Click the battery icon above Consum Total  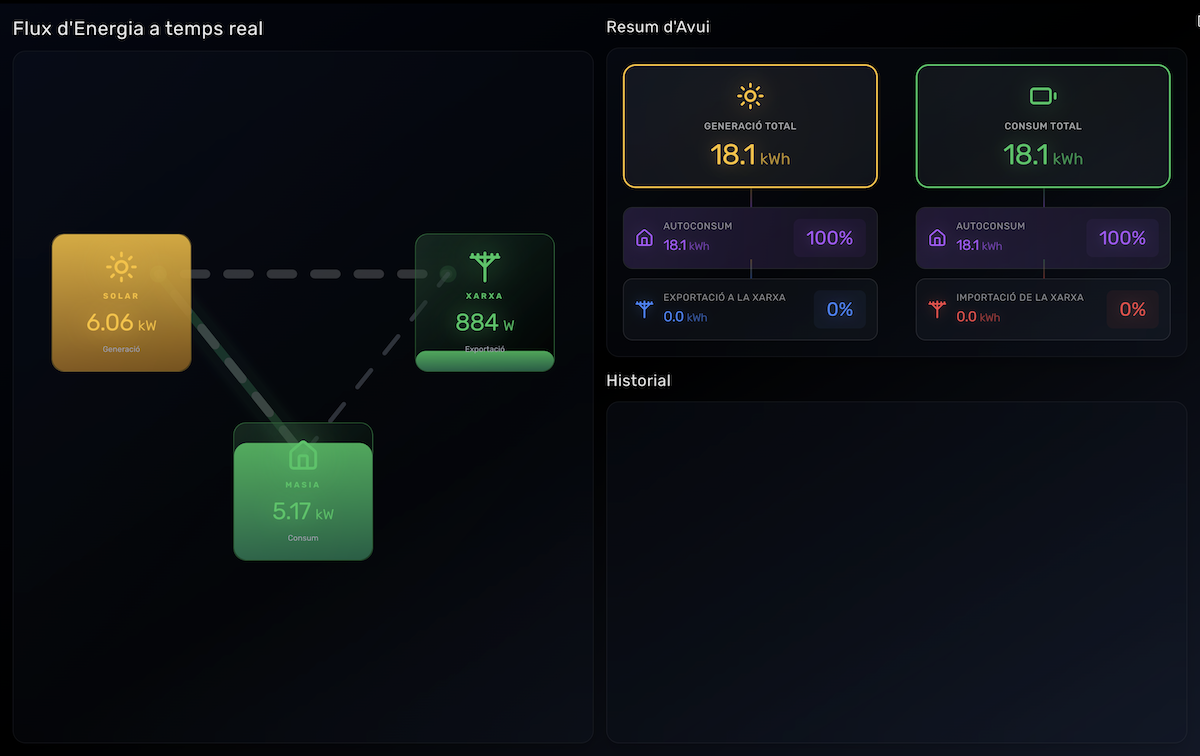pyautogui.click(x=1043, y=96)
